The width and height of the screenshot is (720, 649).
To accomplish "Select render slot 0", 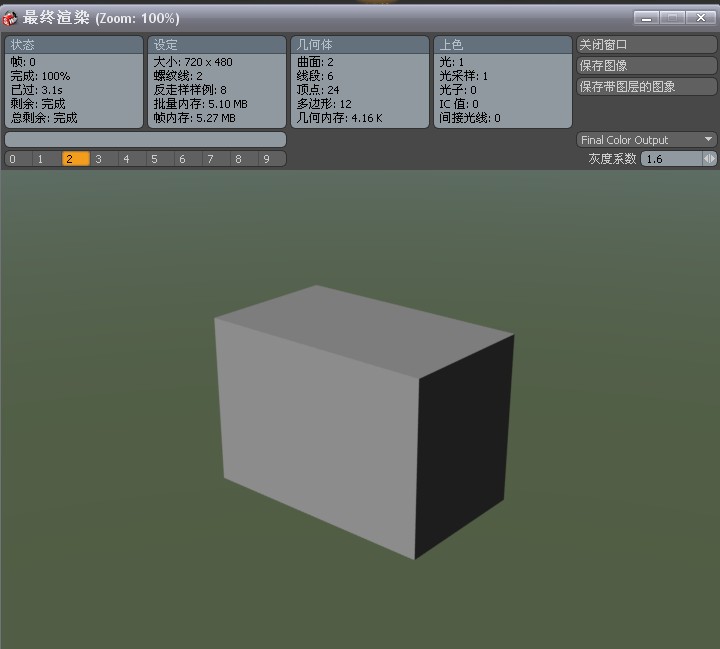I will pyautogui.click(x=18, y=159).
